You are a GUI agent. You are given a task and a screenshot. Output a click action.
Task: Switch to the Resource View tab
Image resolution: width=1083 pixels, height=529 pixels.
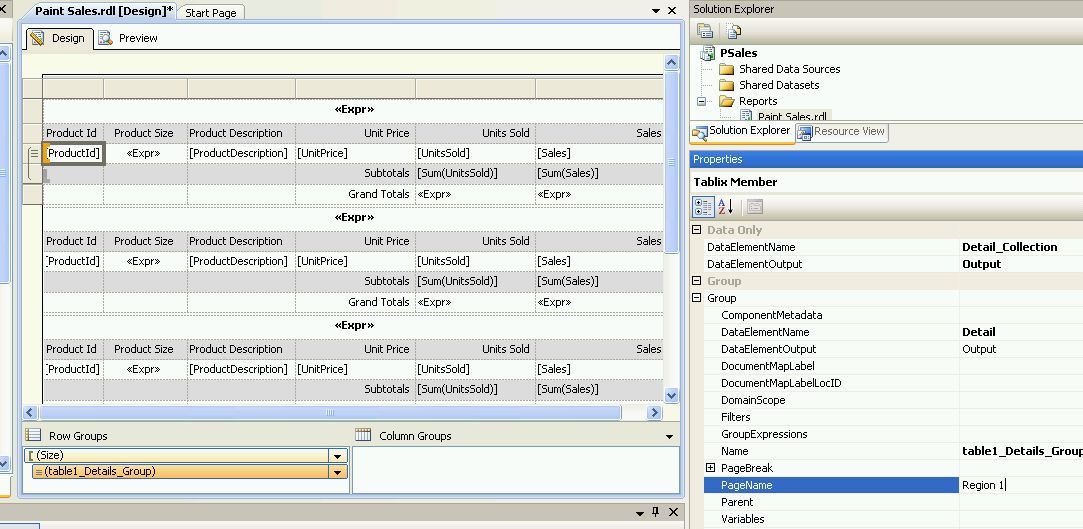pos(840,131)
